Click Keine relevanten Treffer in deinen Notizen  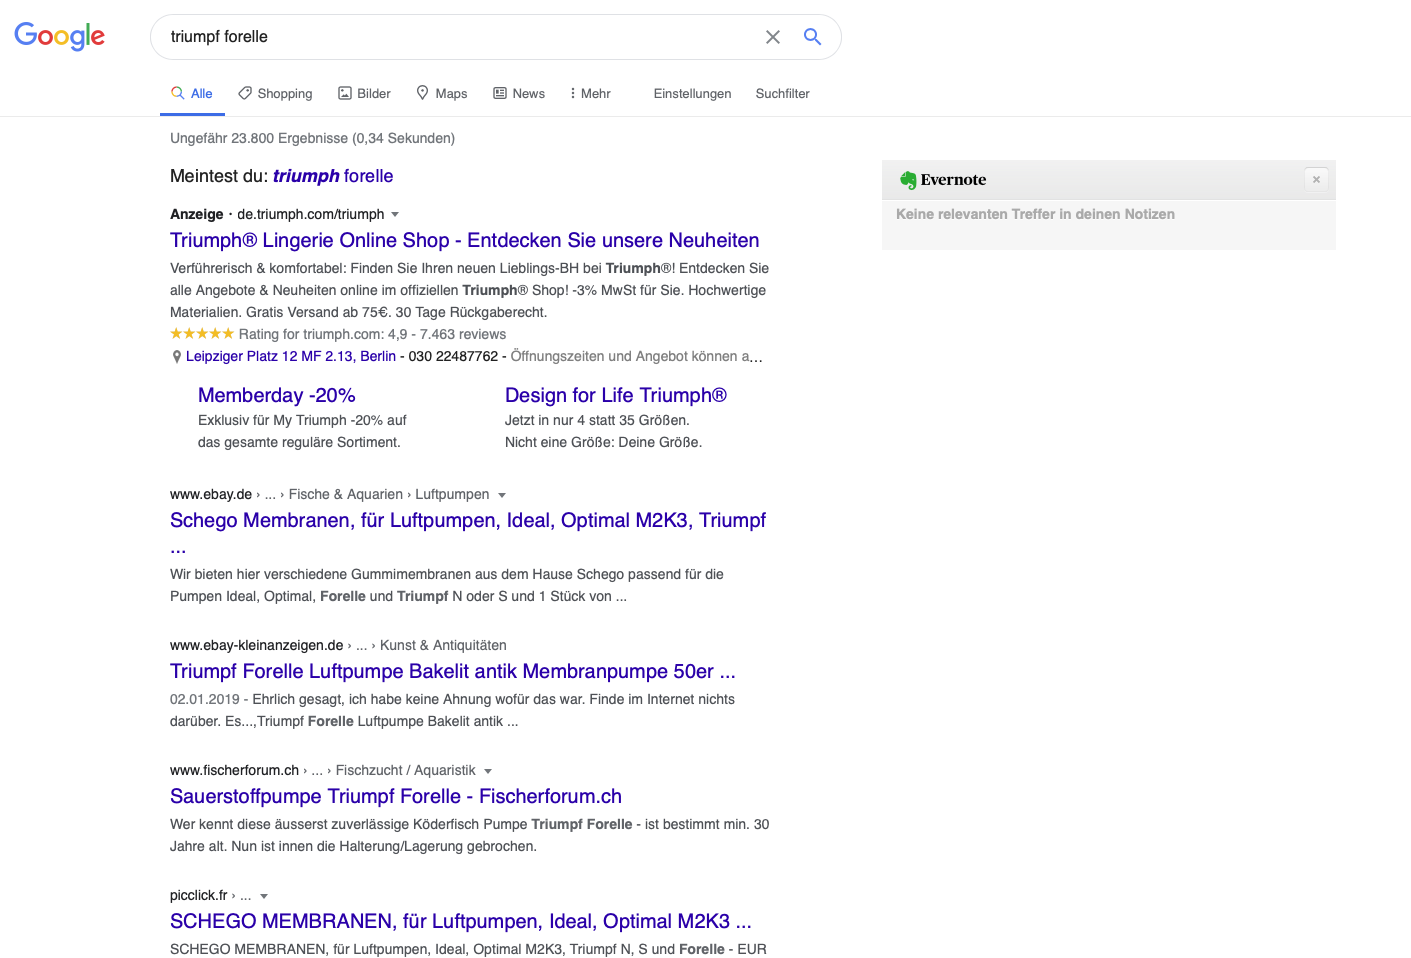[1035, 214]
